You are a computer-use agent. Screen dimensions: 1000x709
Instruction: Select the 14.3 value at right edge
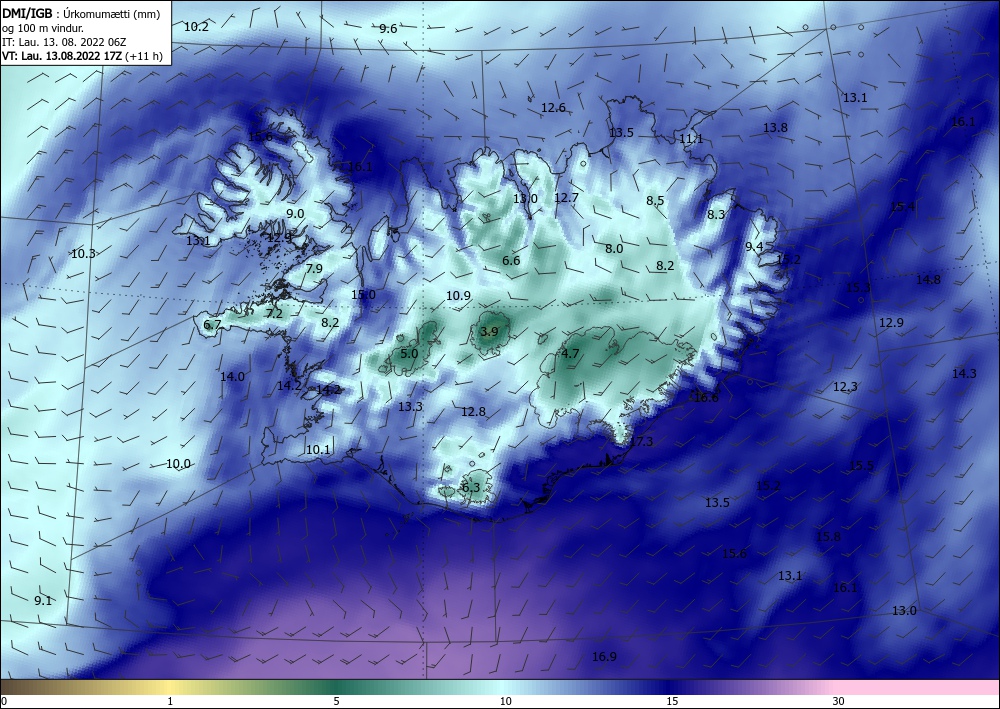pyautogui.click(x=964, y=374)
